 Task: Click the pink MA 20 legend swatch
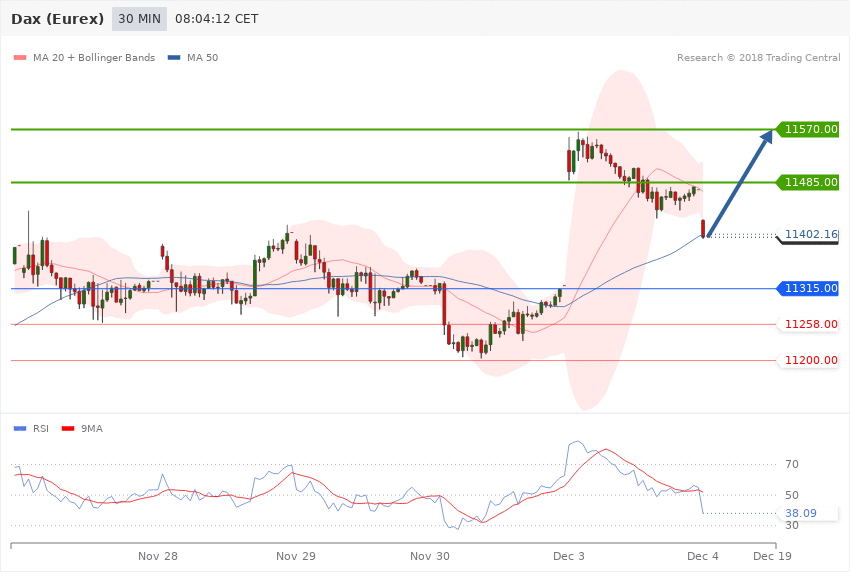tap(20, 57)
